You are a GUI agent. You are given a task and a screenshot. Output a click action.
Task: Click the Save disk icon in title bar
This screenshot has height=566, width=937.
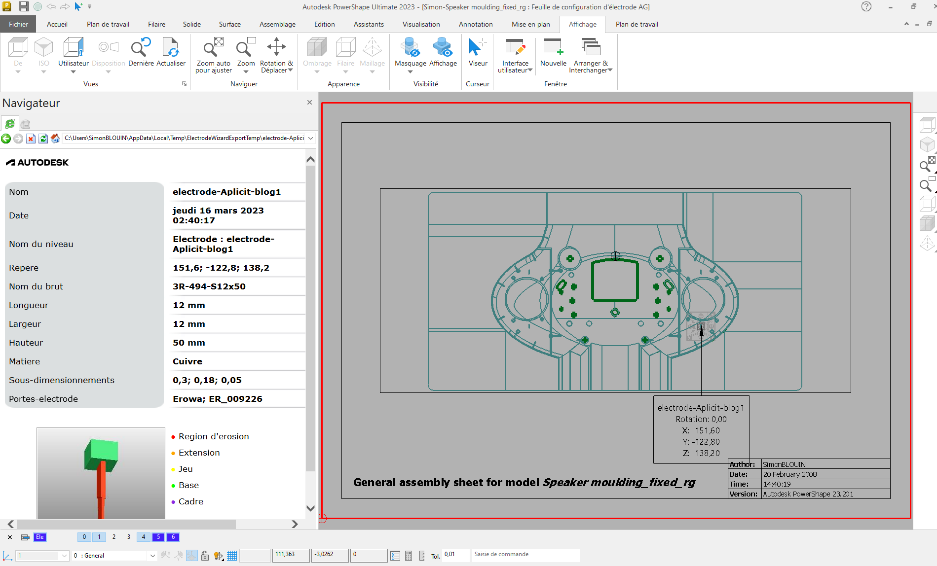click(23, 7)
